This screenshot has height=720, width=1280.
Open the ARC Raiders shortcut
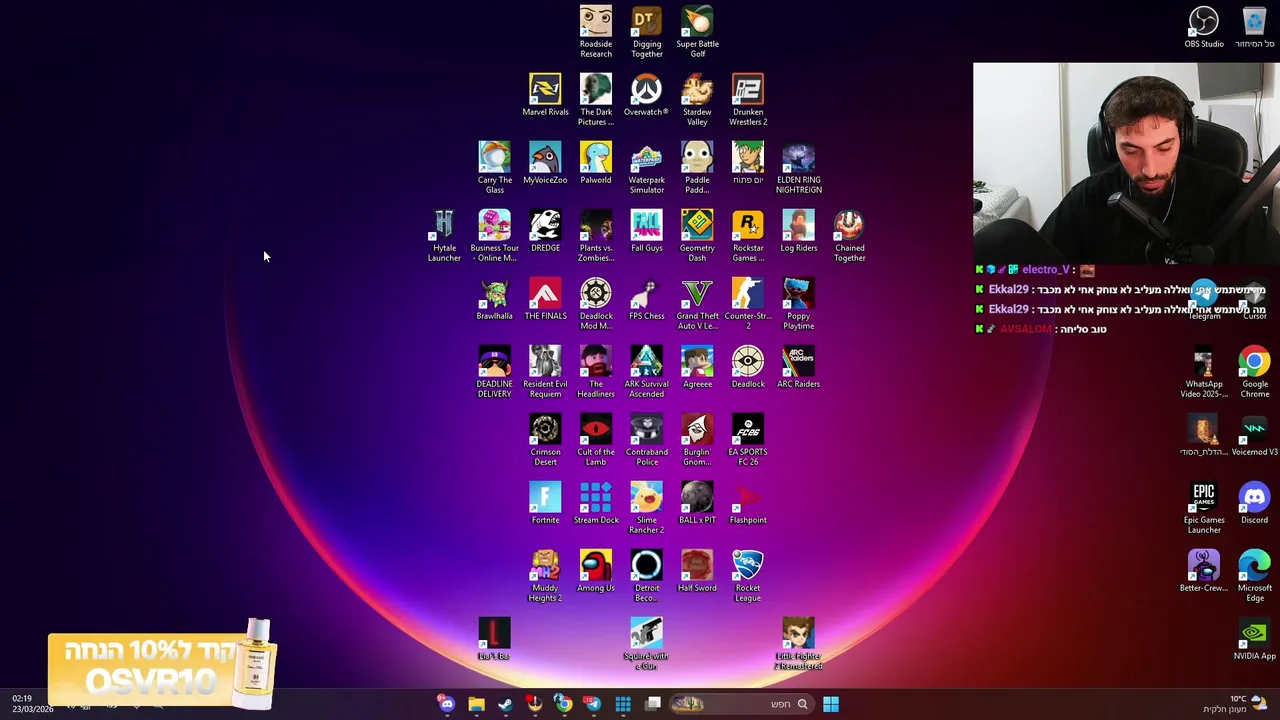pos(799,368)
